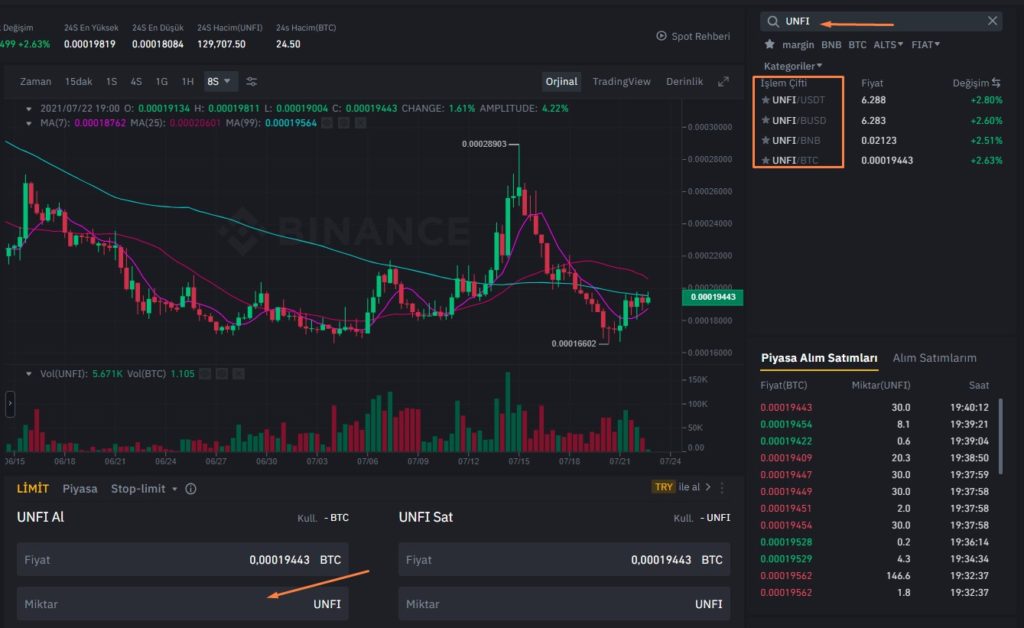Switch chart interval to 4S
The width and height of the screenshot is (1024, 628).
coord(136,82)
